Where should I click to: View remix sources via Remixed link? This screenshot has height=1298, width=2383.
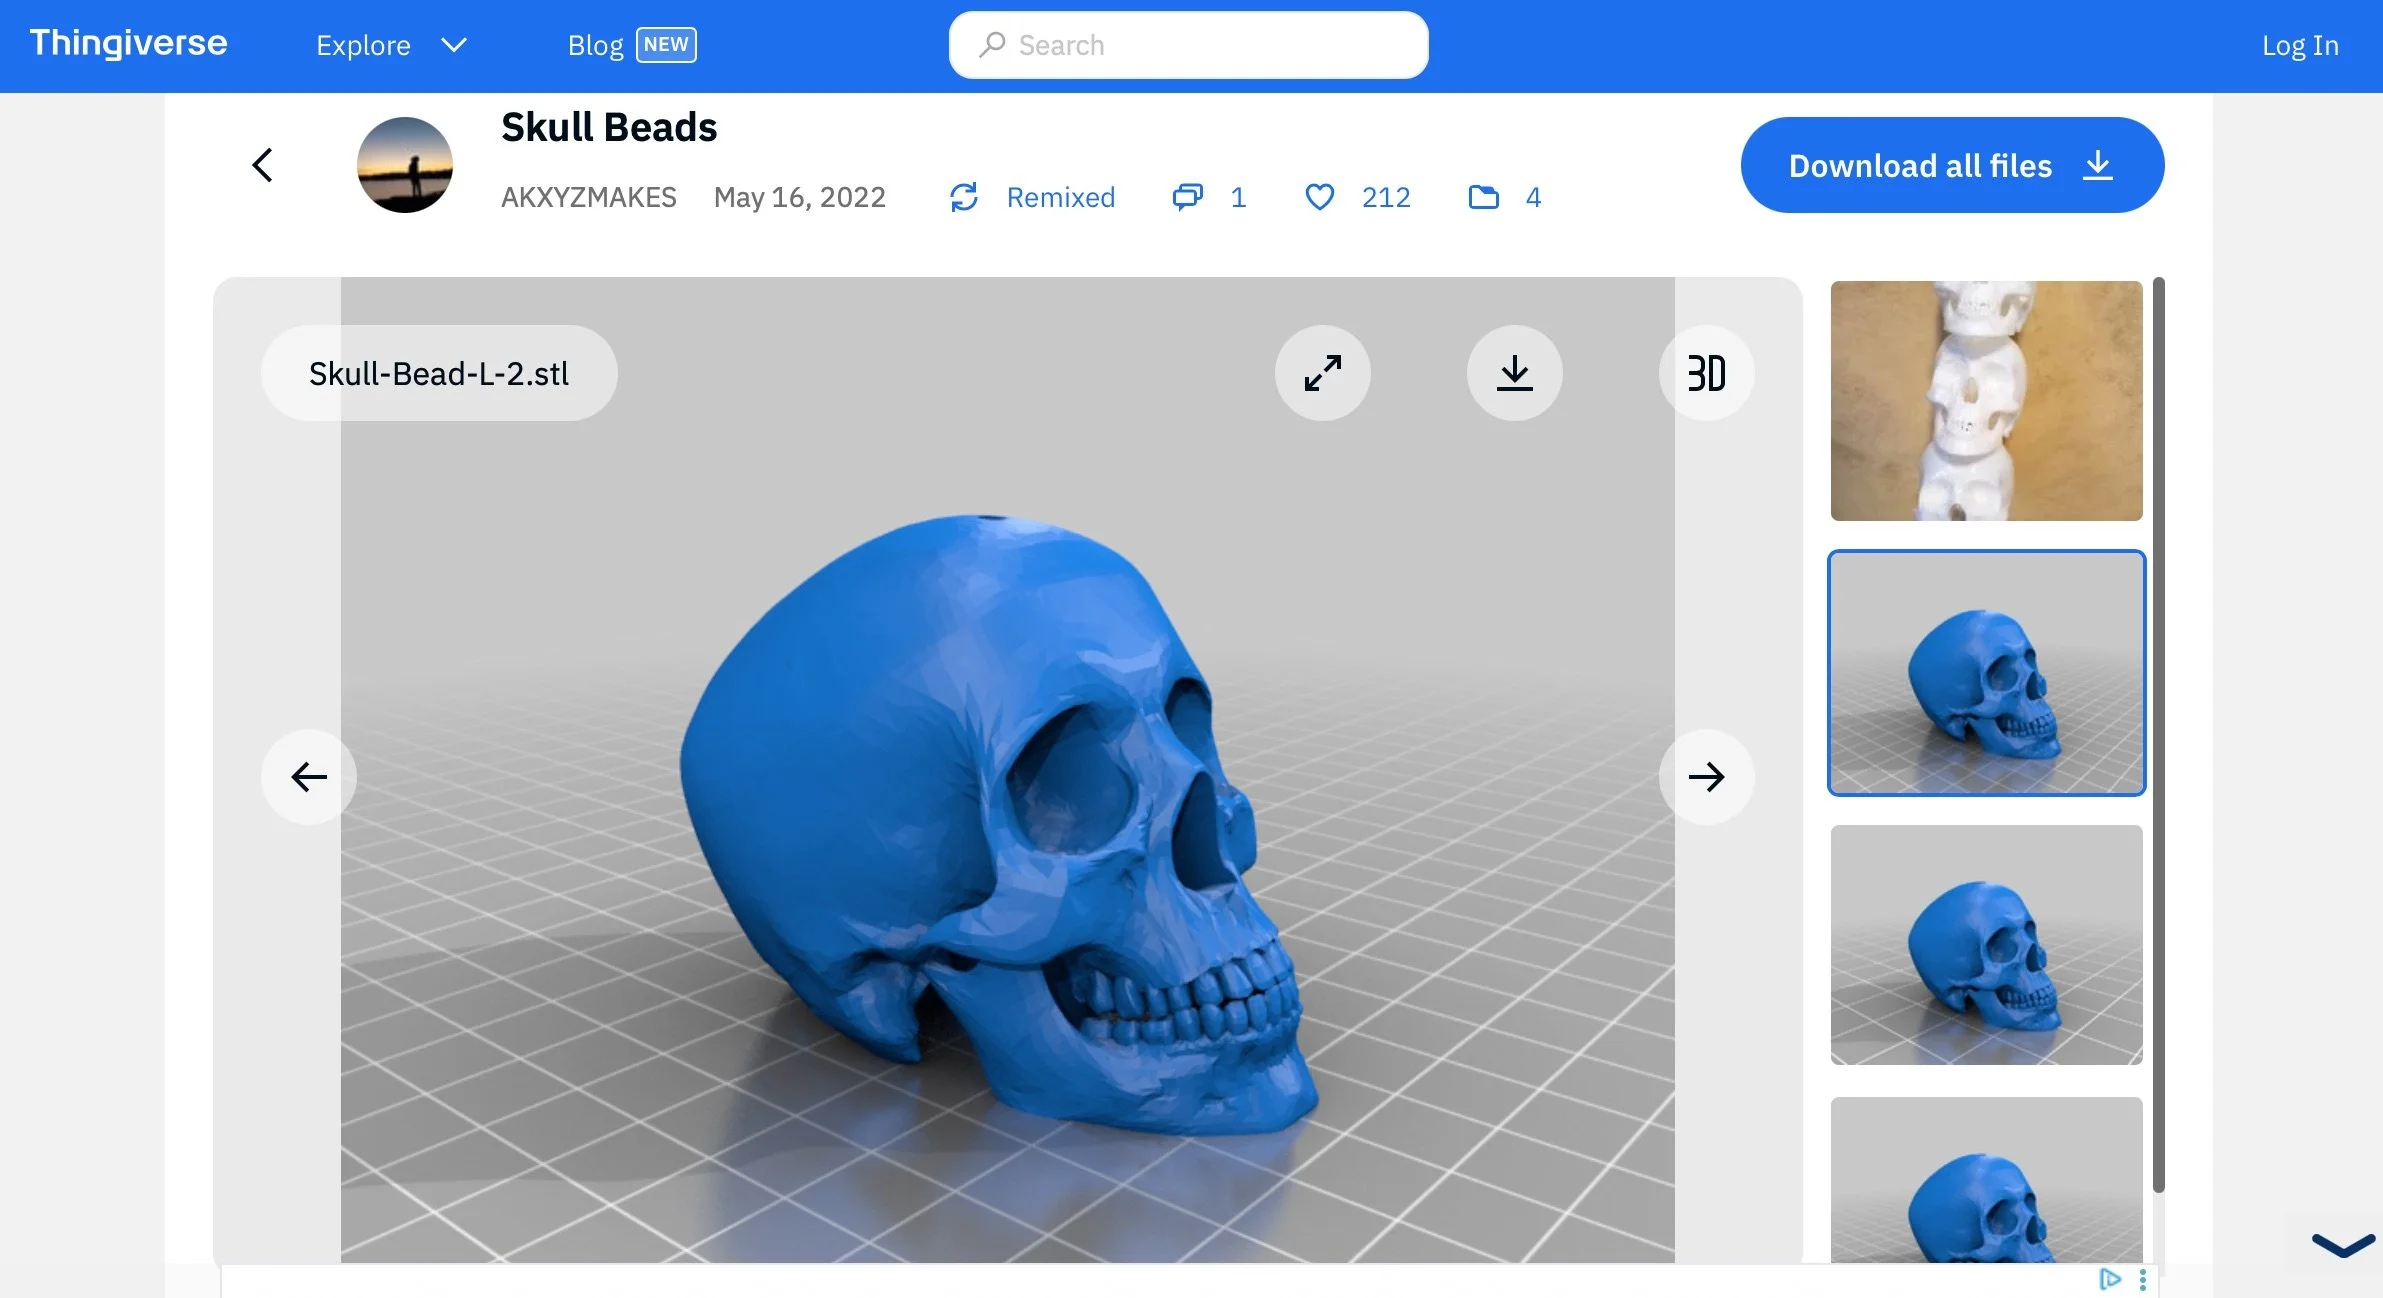point(1060,197)
